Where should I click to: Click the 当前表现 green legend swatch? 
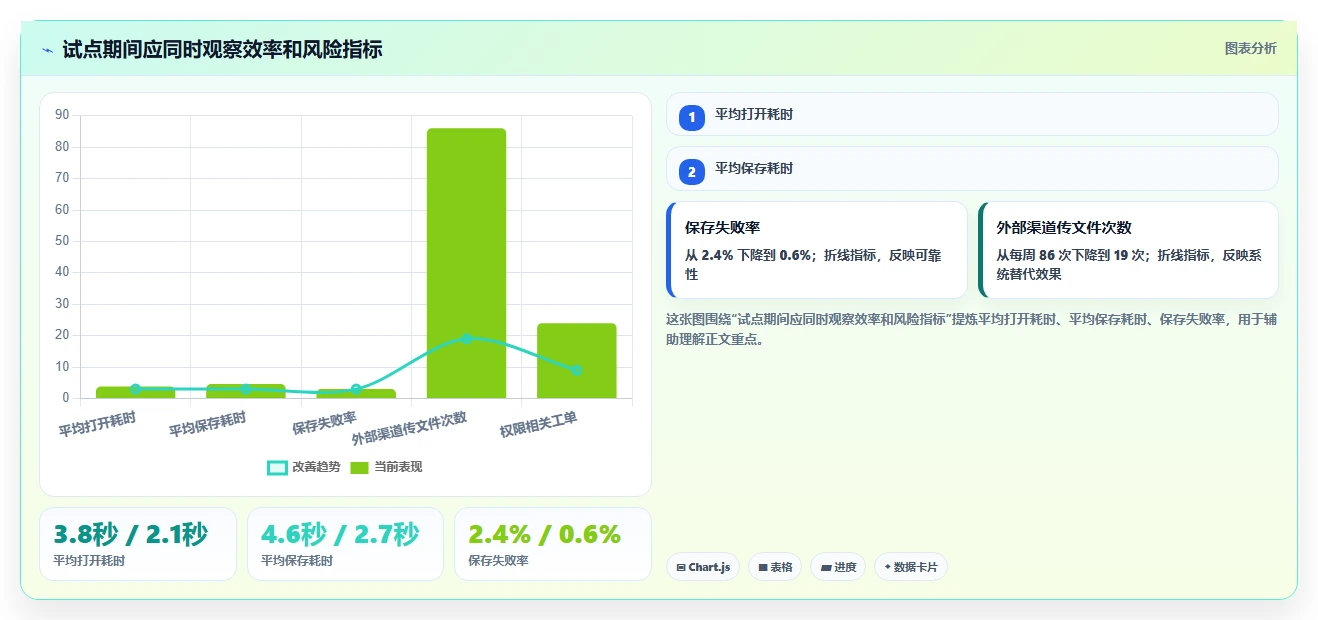click(x=360, y=468)
